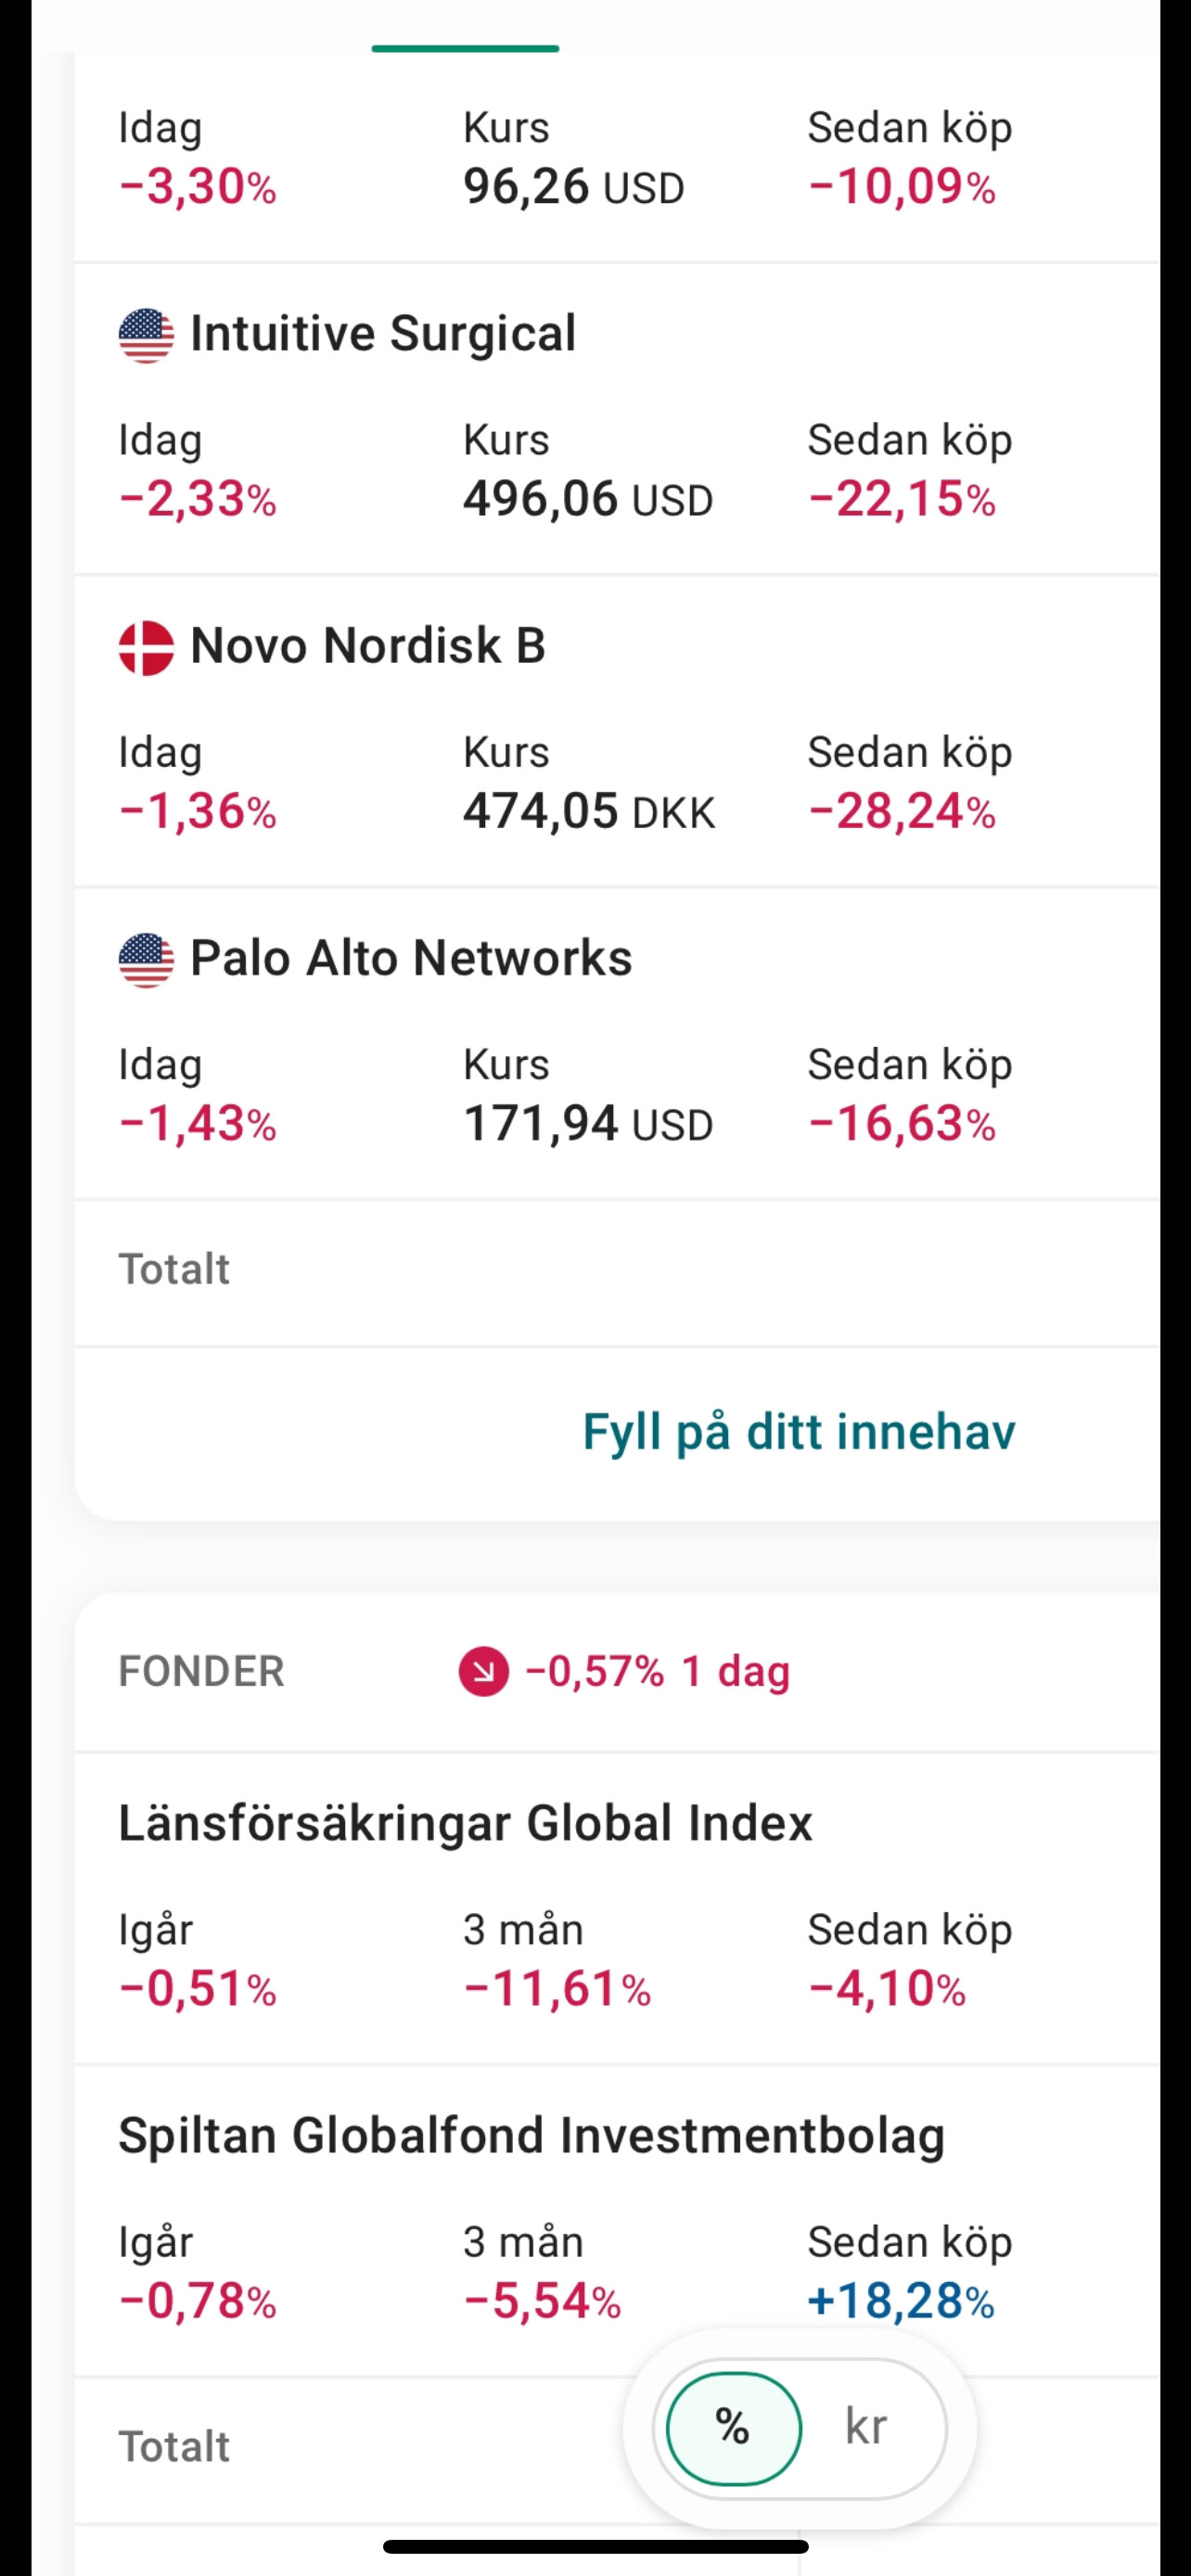Open Fyll på ditt innehav link
Viewport: 1191px width, 2576px height.
pyautogui.click(x=798, y=1432)
